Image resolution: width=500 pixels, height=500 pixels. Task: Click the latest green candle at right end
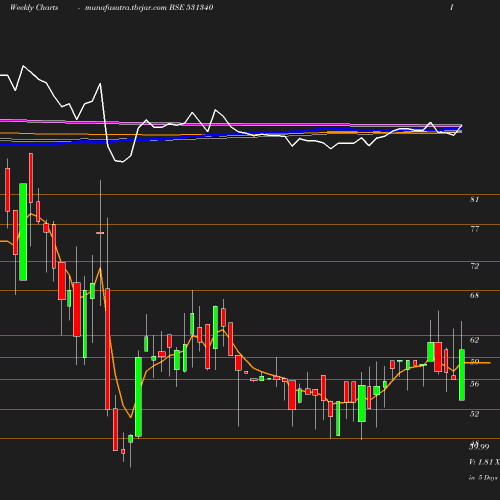(462, 375)
